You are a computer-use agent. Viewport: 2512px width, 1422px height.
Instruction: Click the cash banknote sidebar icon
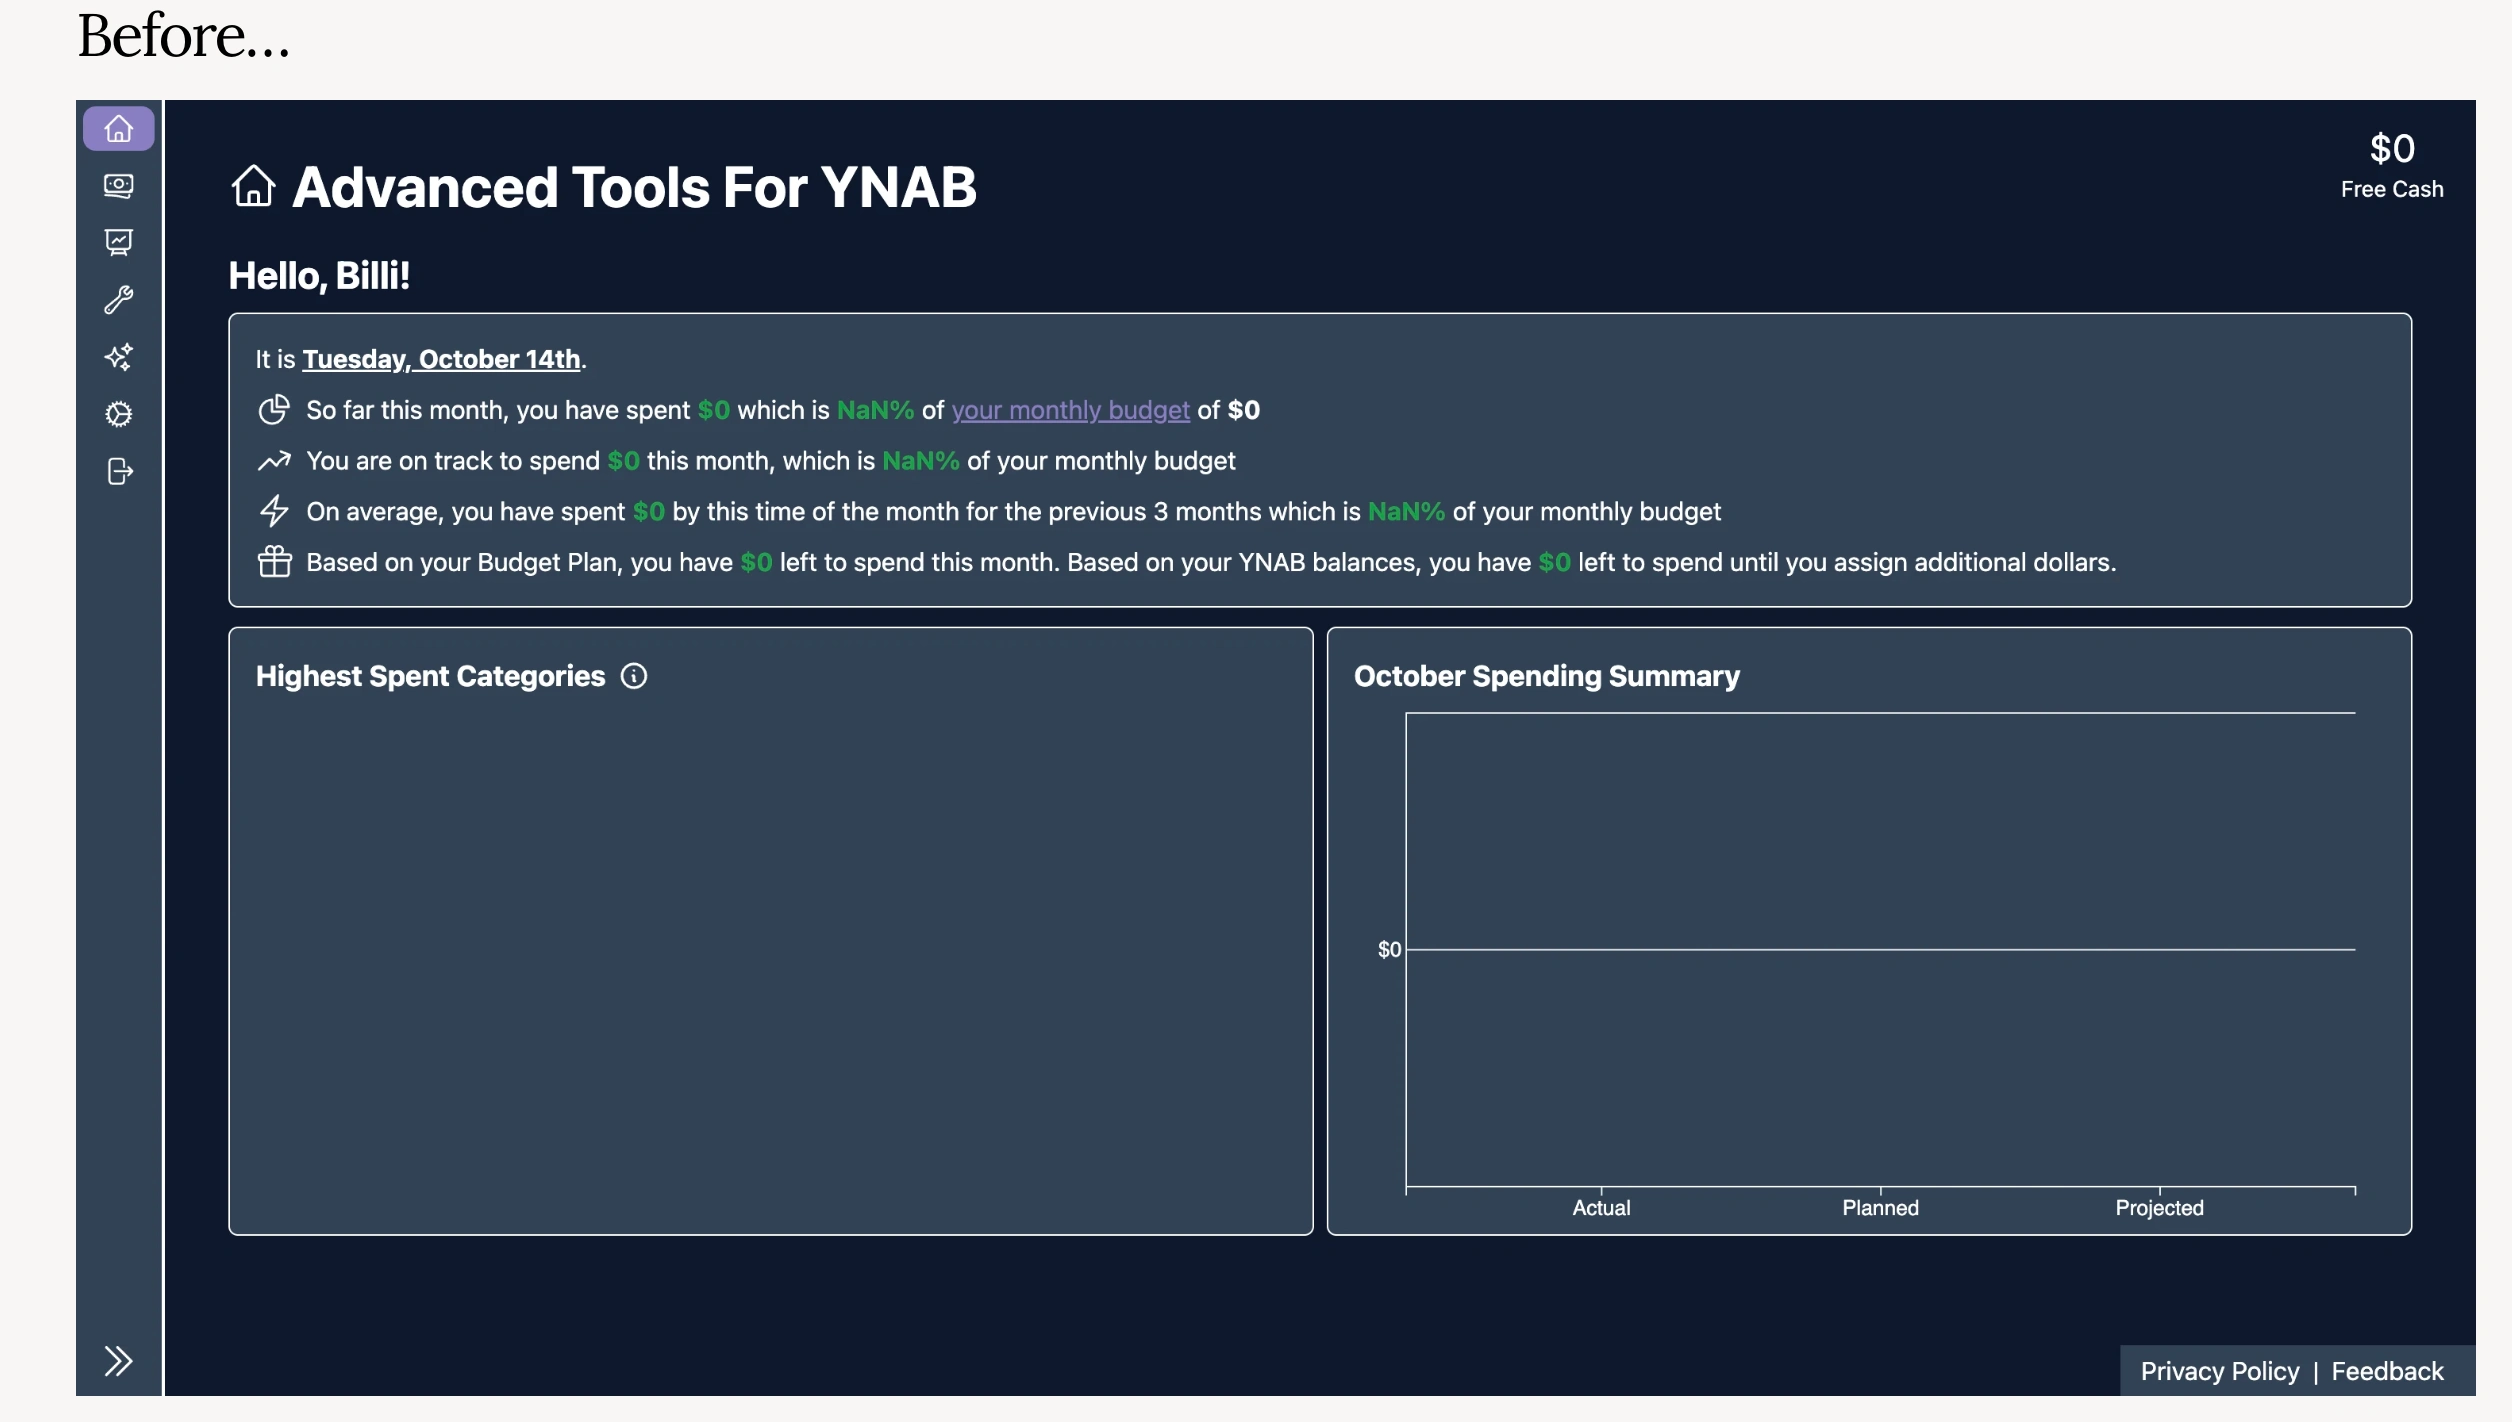(119, 186)
